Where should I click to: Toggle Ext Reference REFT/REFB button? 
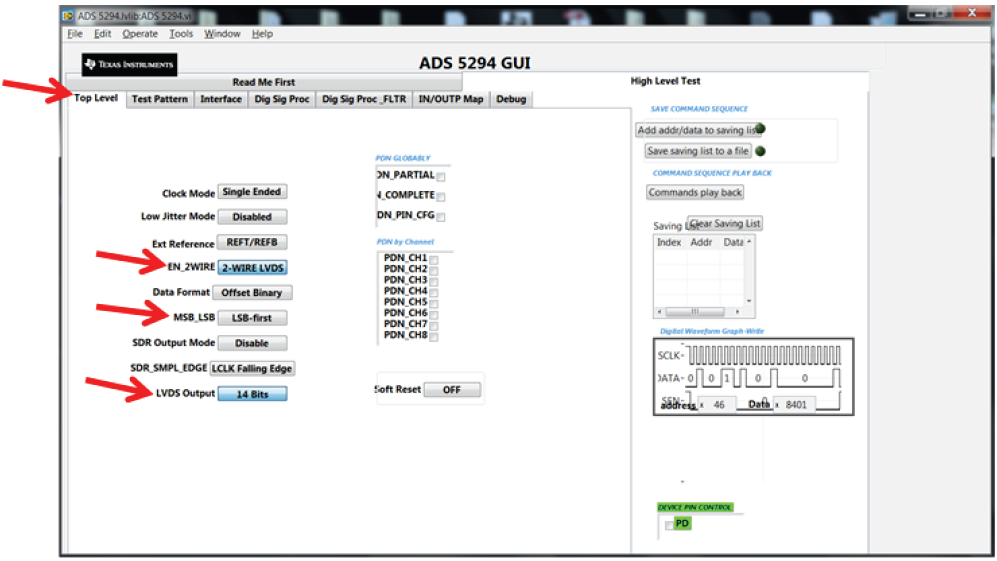tap(252, 242)
